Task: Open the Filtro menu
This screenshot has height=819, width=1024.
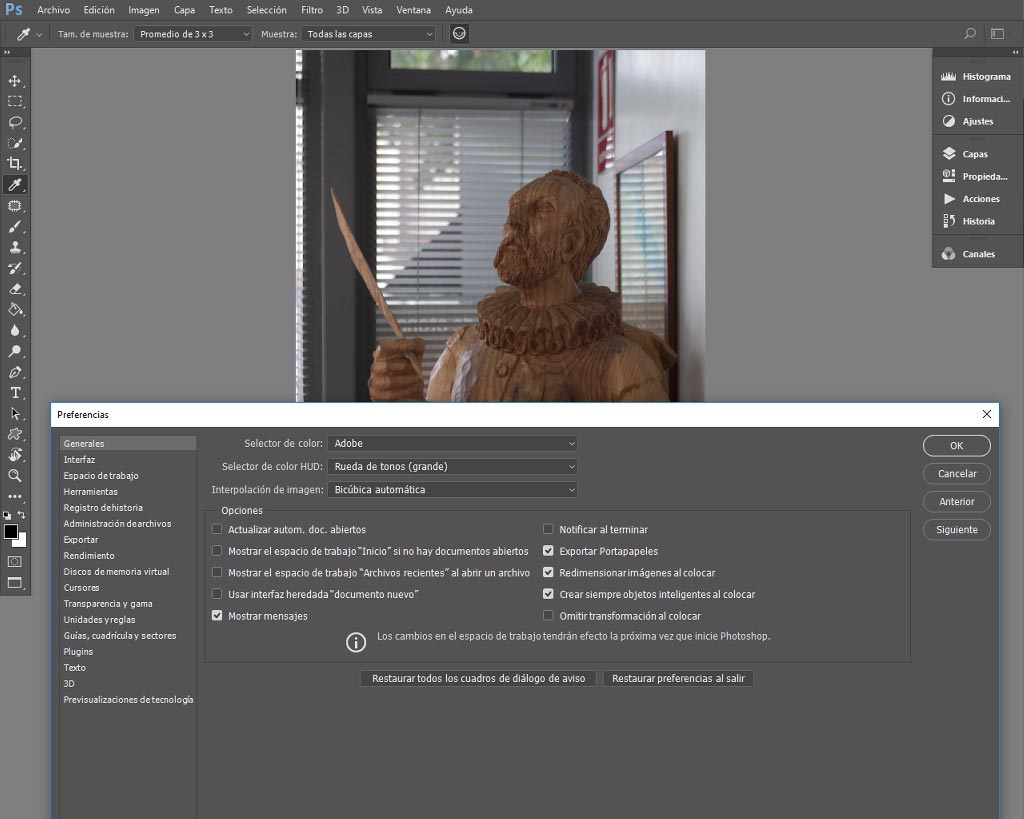Action: point(312,10)
